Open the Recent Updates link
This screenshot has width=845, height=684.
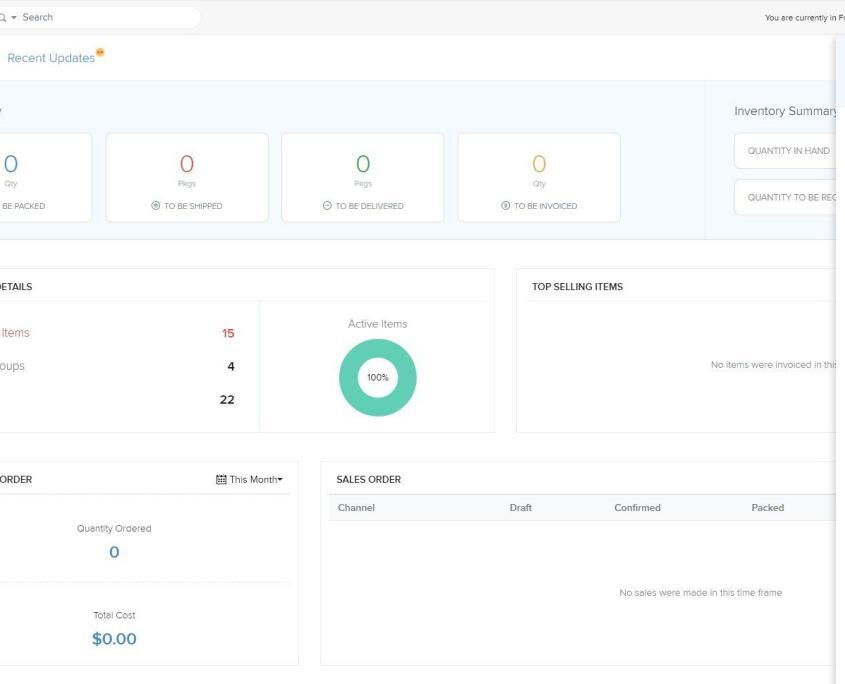51,58
